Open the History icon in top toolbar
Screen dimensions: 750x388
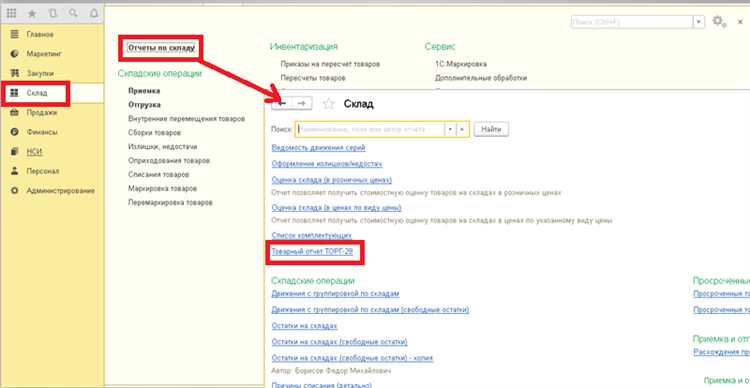pos(53,14)
